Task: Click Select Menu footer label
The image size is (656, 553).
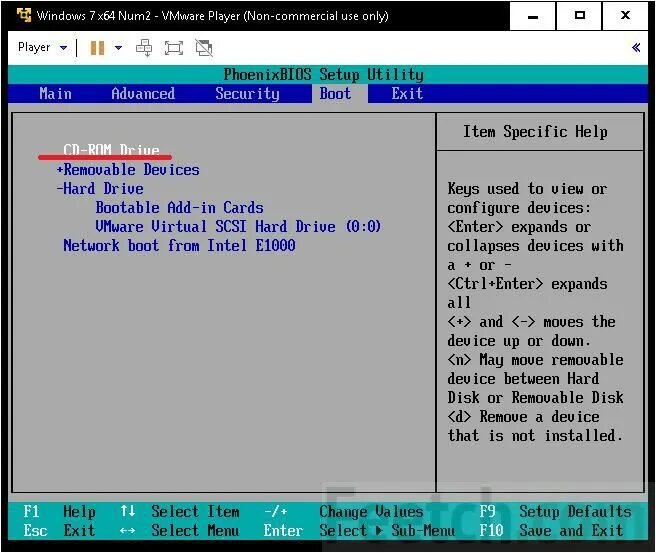Action: [195, 530]
